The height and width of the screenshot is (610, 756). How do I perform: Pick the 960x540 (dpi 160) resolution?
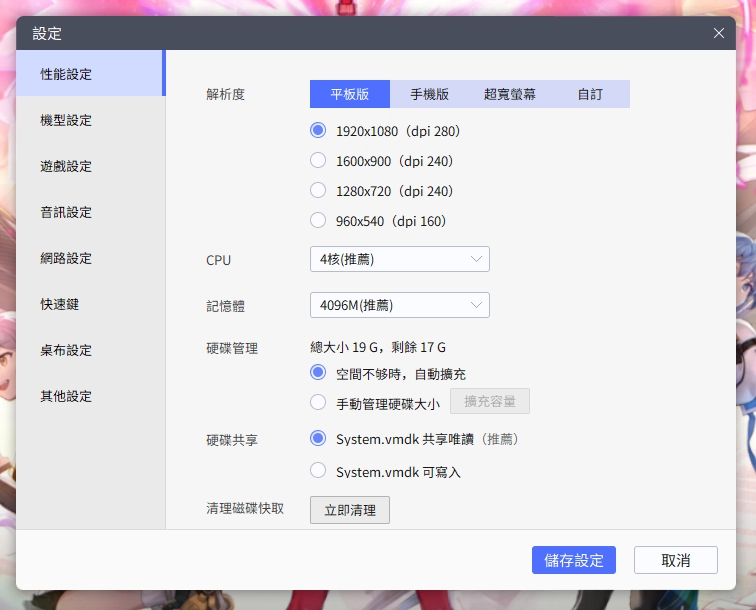click(x=319, y=220)
